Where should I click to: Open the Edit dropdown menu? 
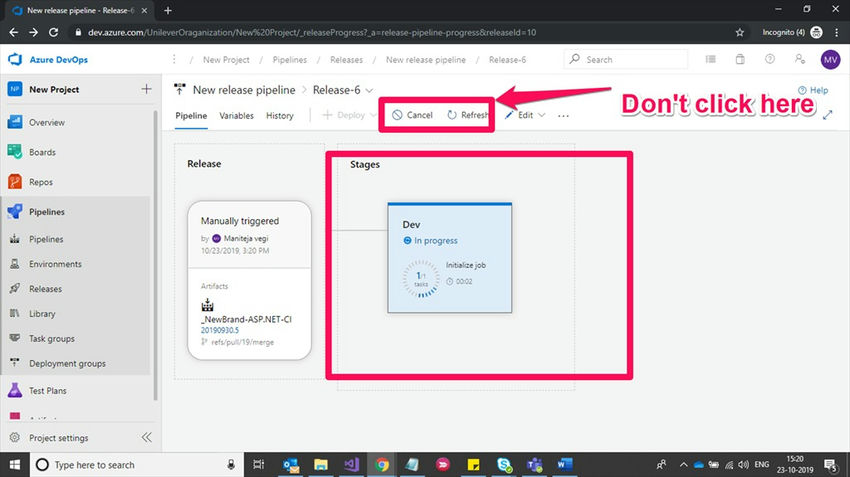coord(525,115)
